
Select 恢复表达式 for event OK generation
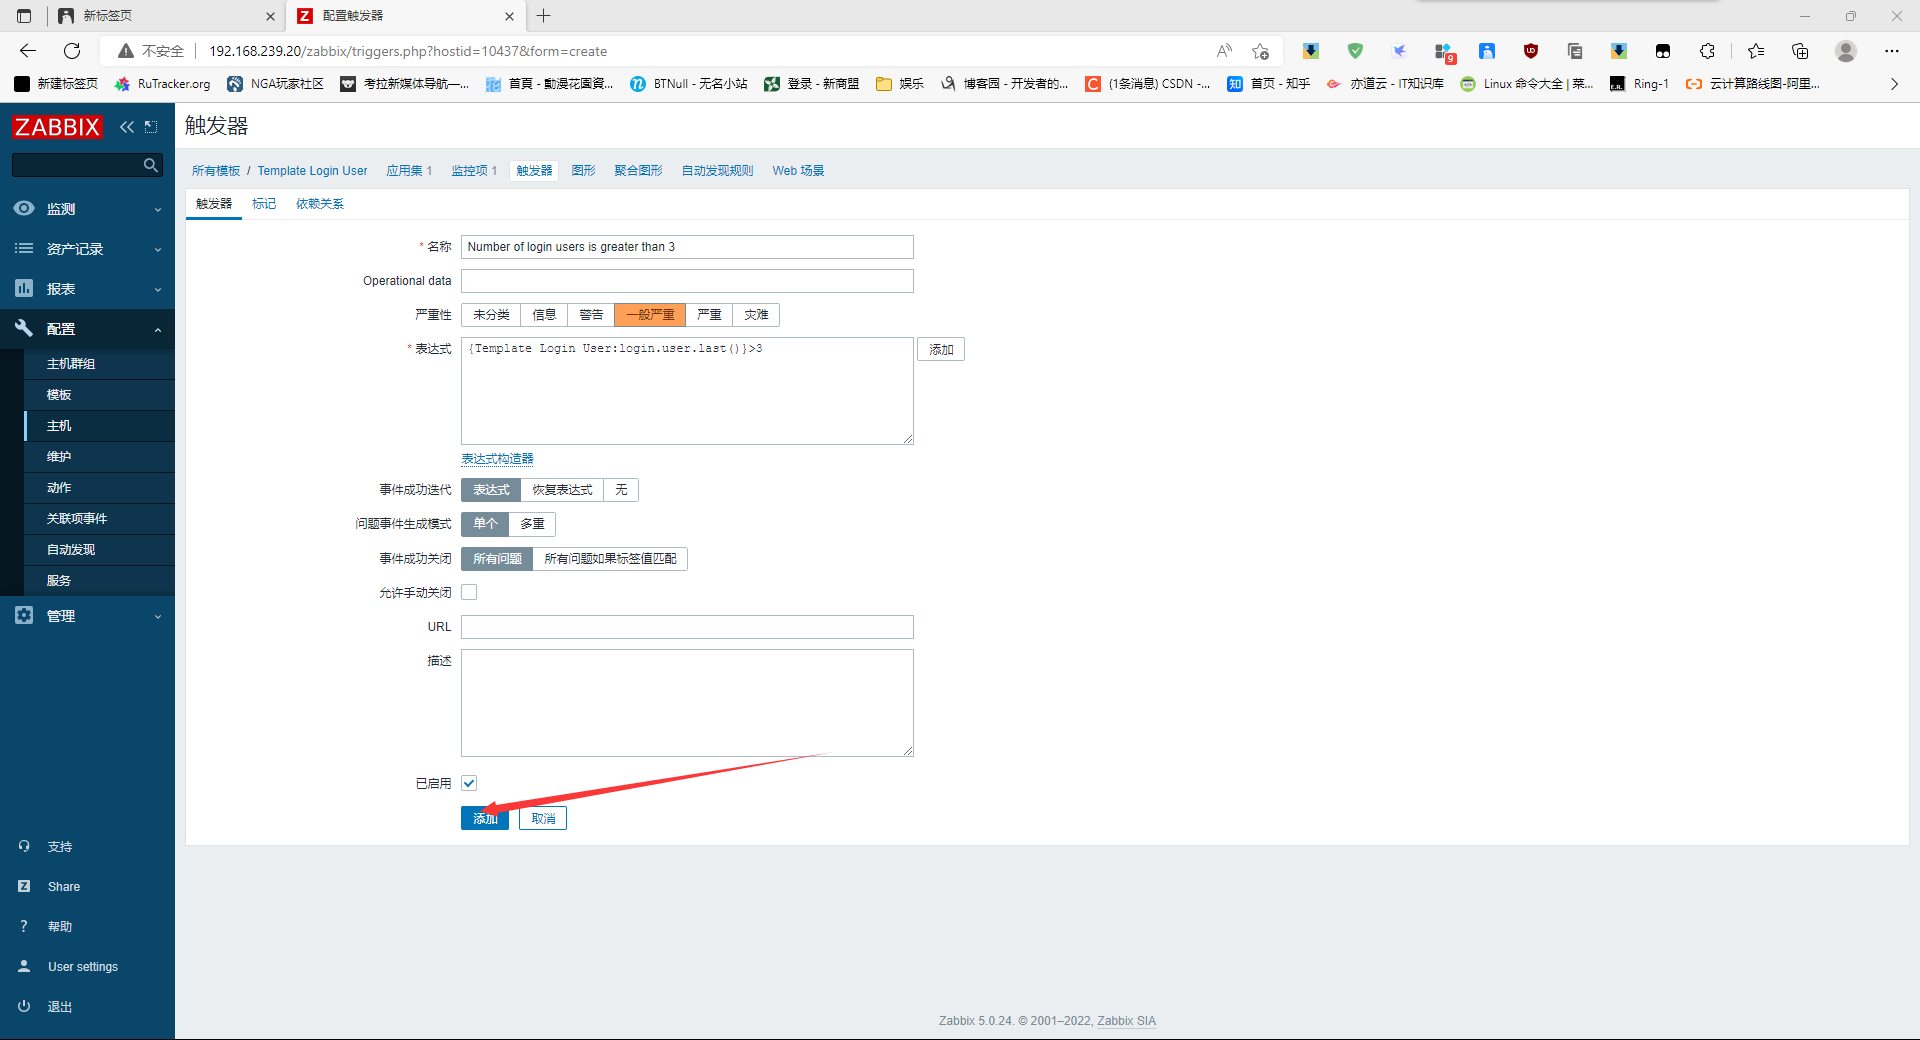562,490
